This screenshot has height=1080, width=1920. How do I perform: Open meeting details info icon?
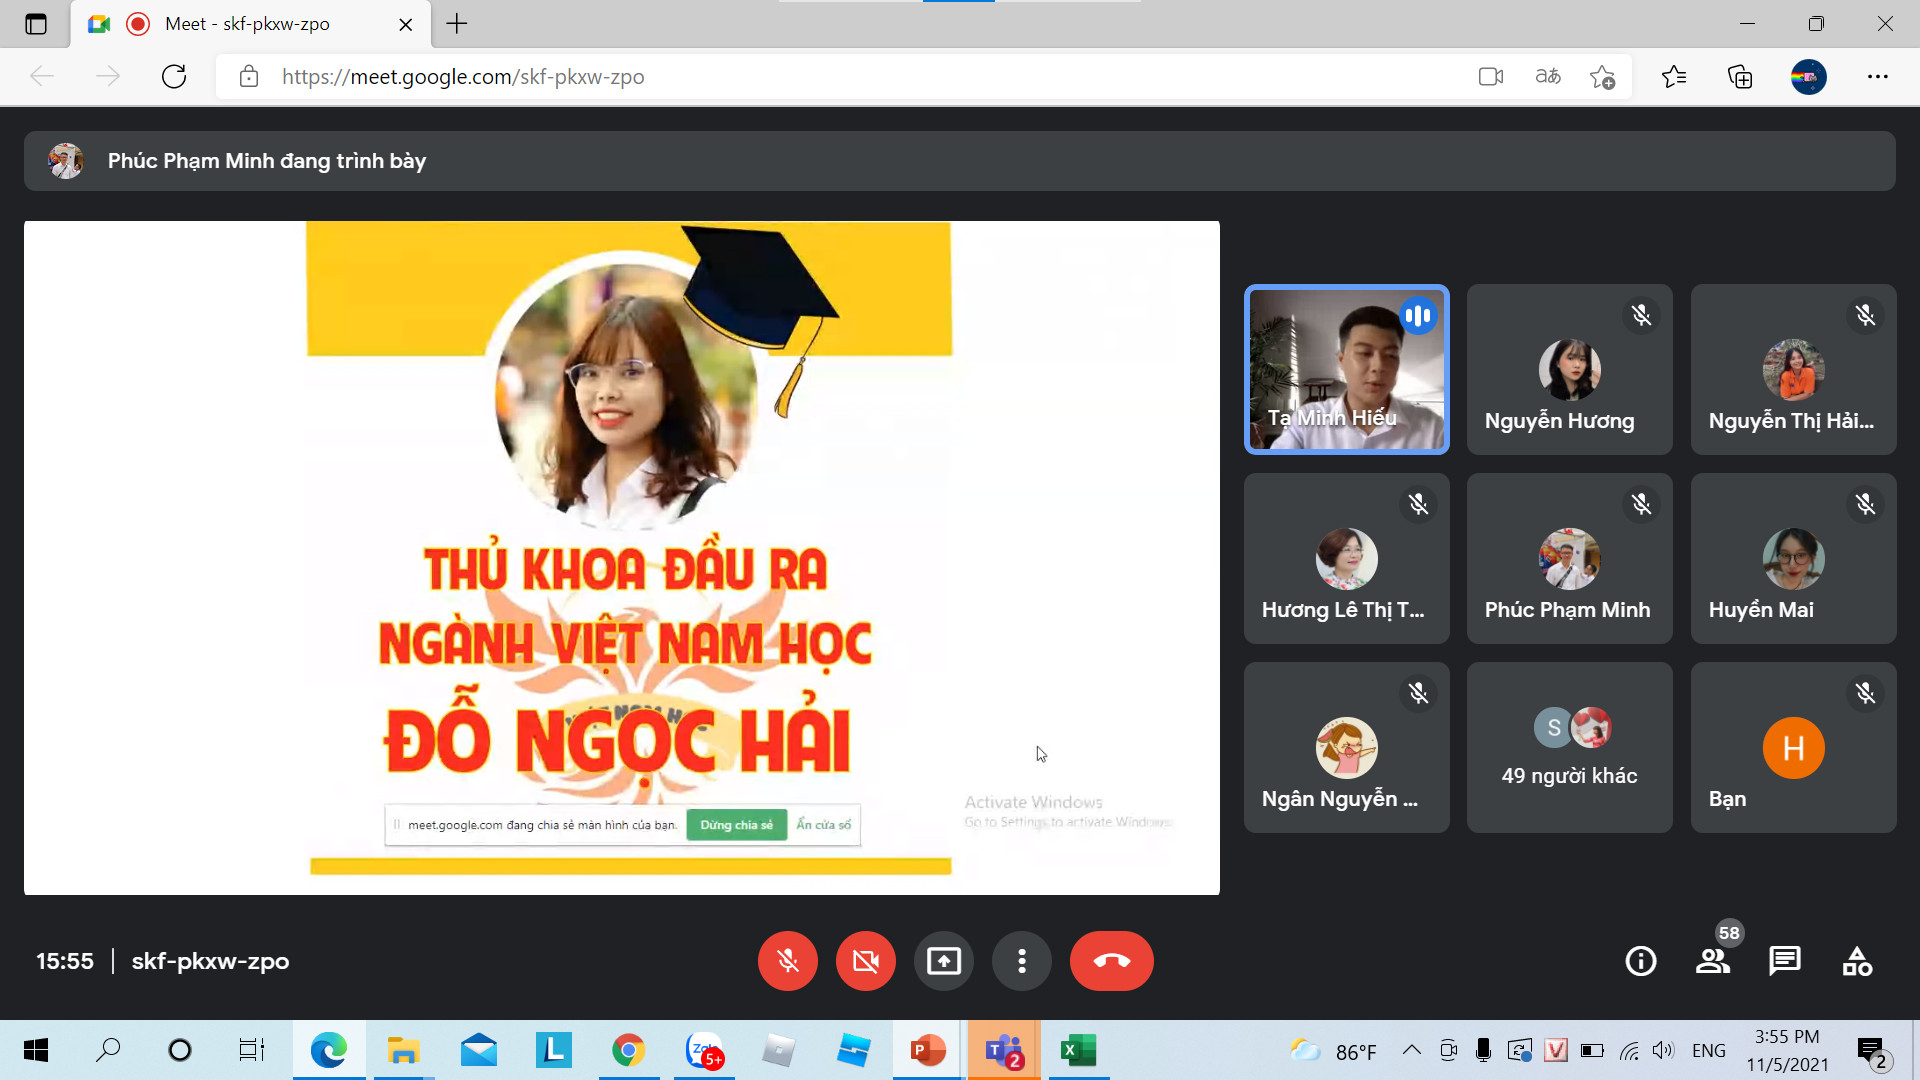[1640, 961]
